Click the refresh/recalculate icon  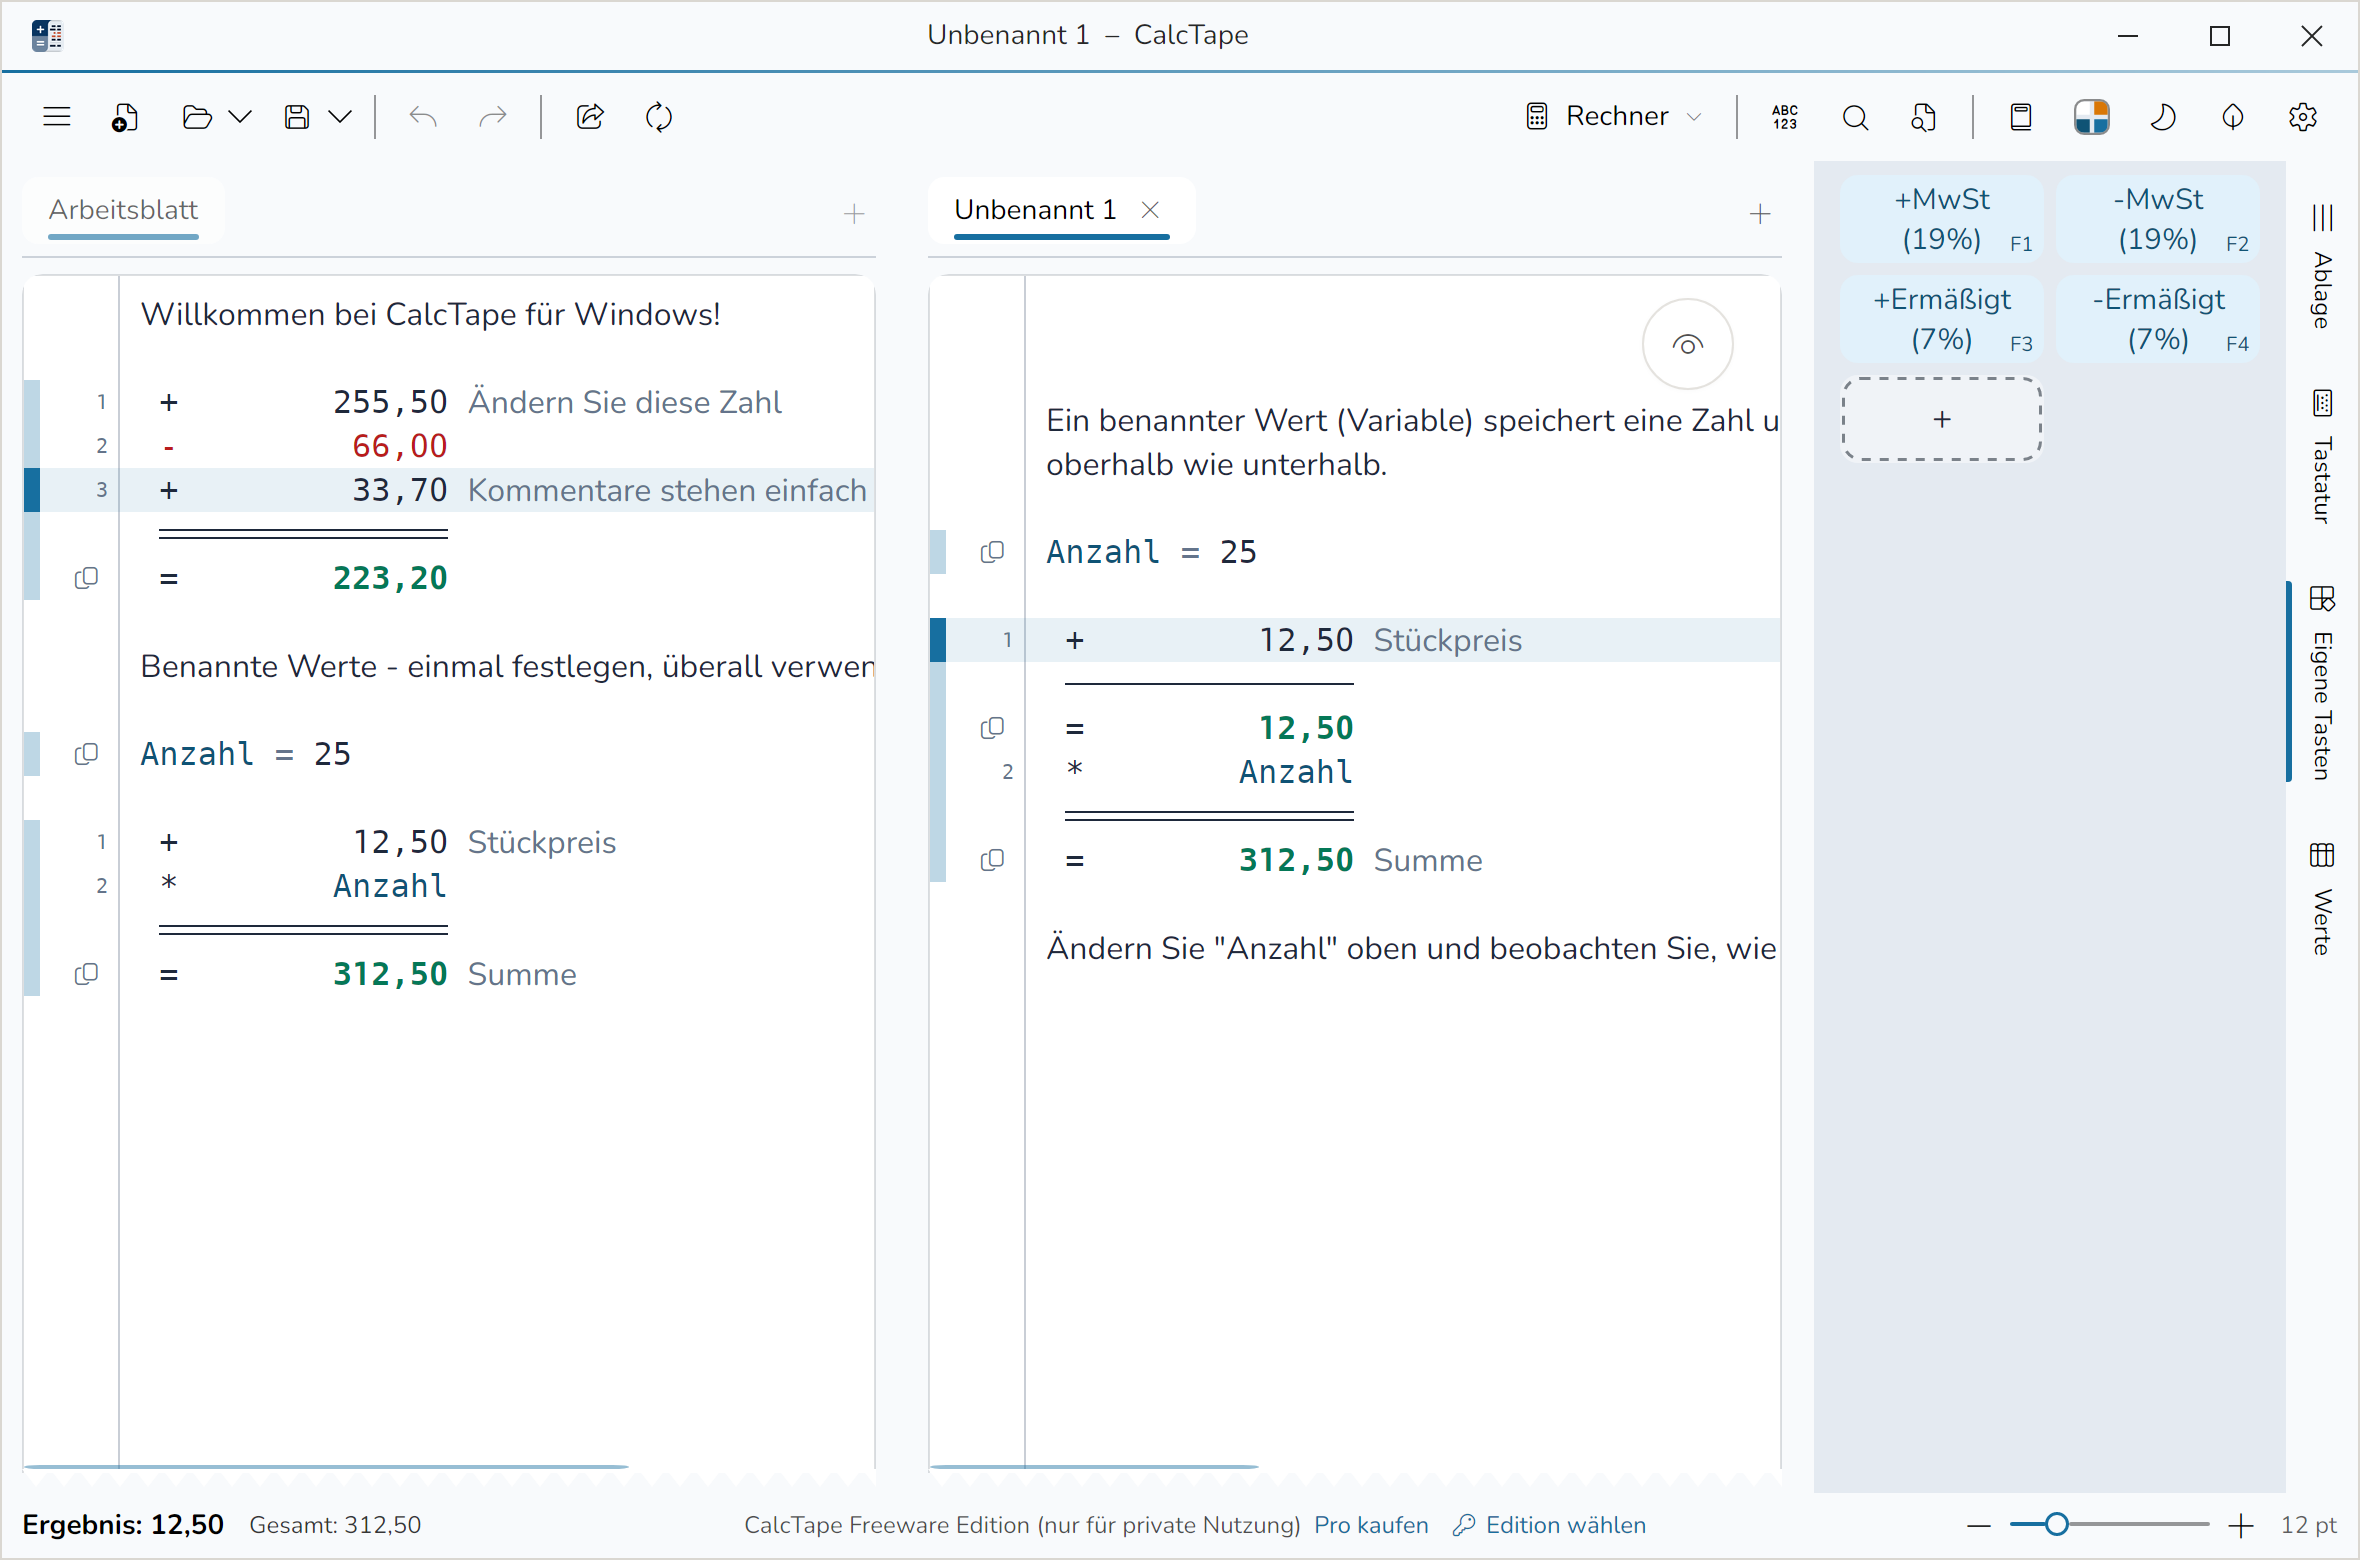click(x=659, y=117)
